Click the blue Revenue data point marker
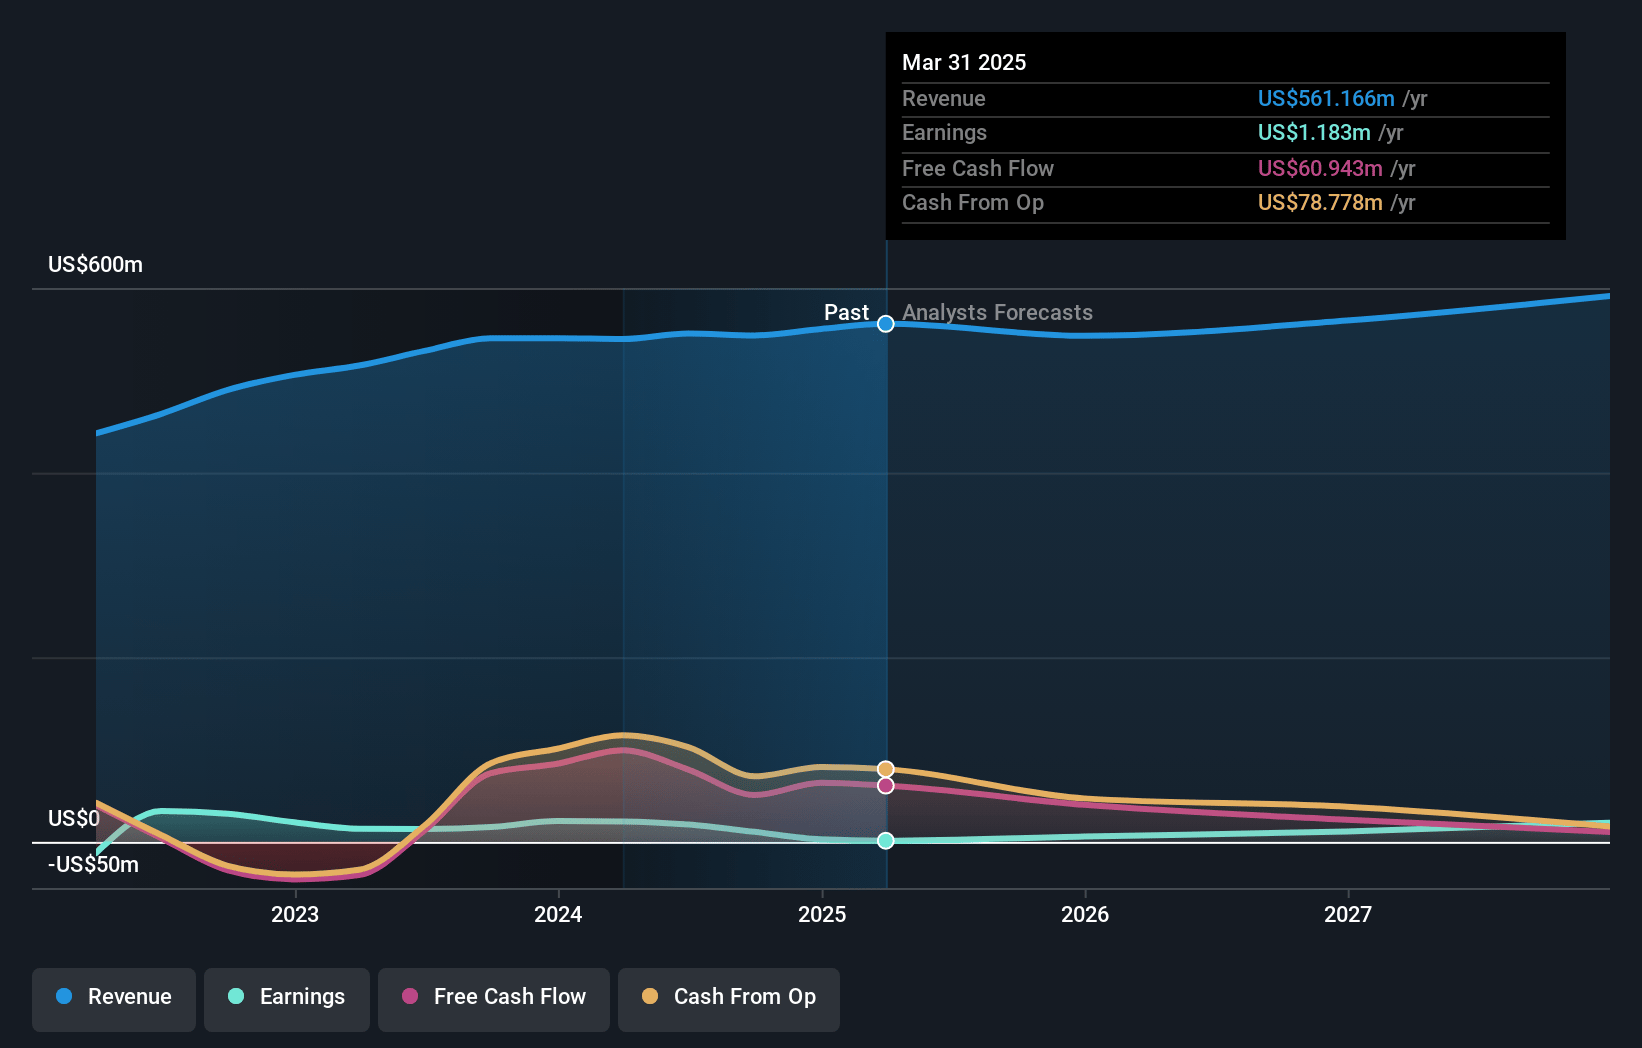 pos(886,324)
